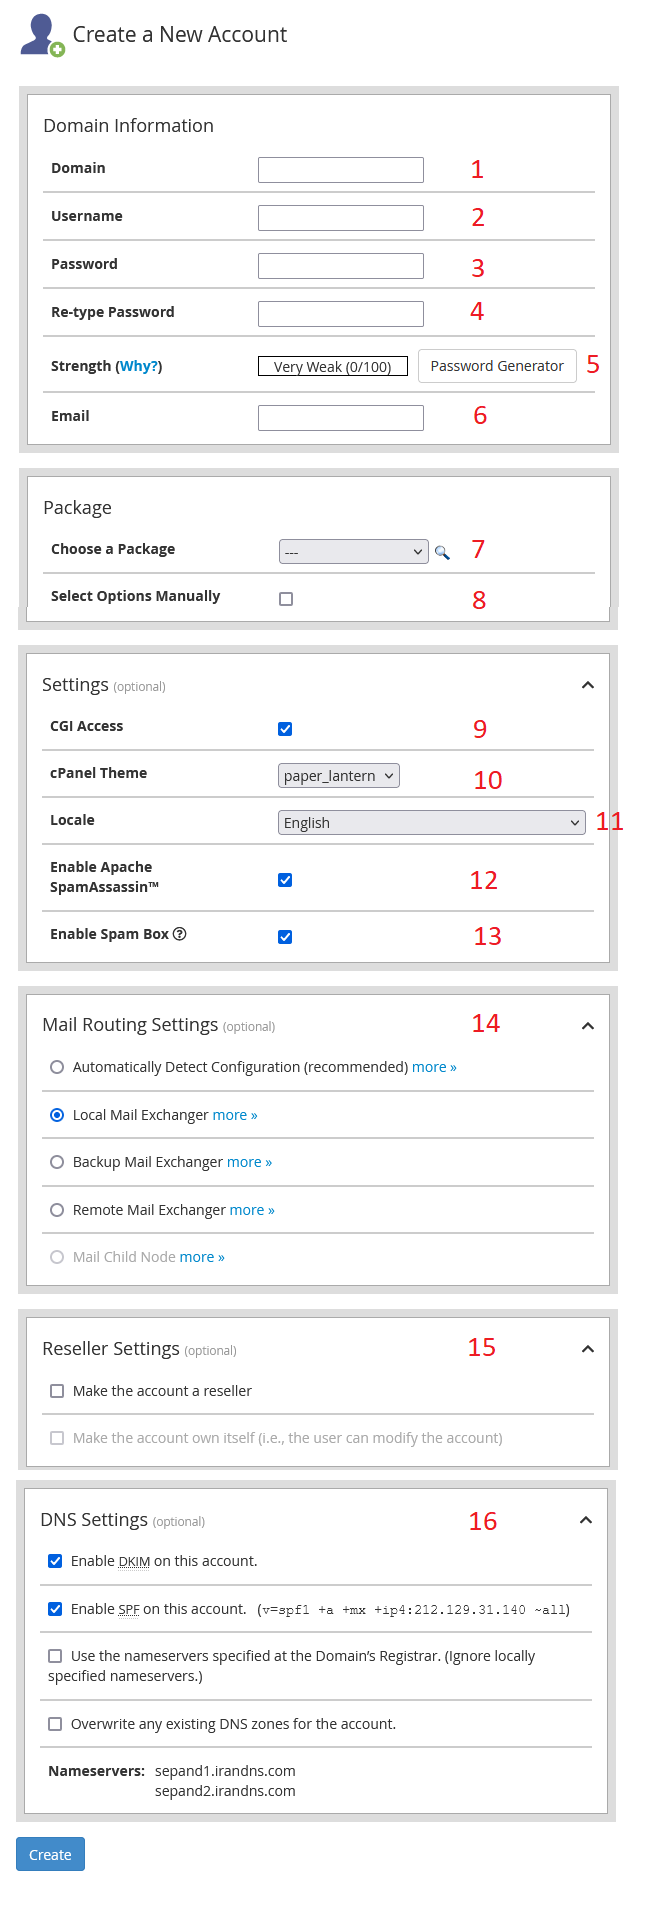Toggle the CGI Access checkbox
The image size is (648, 1912).
(285, 729)
